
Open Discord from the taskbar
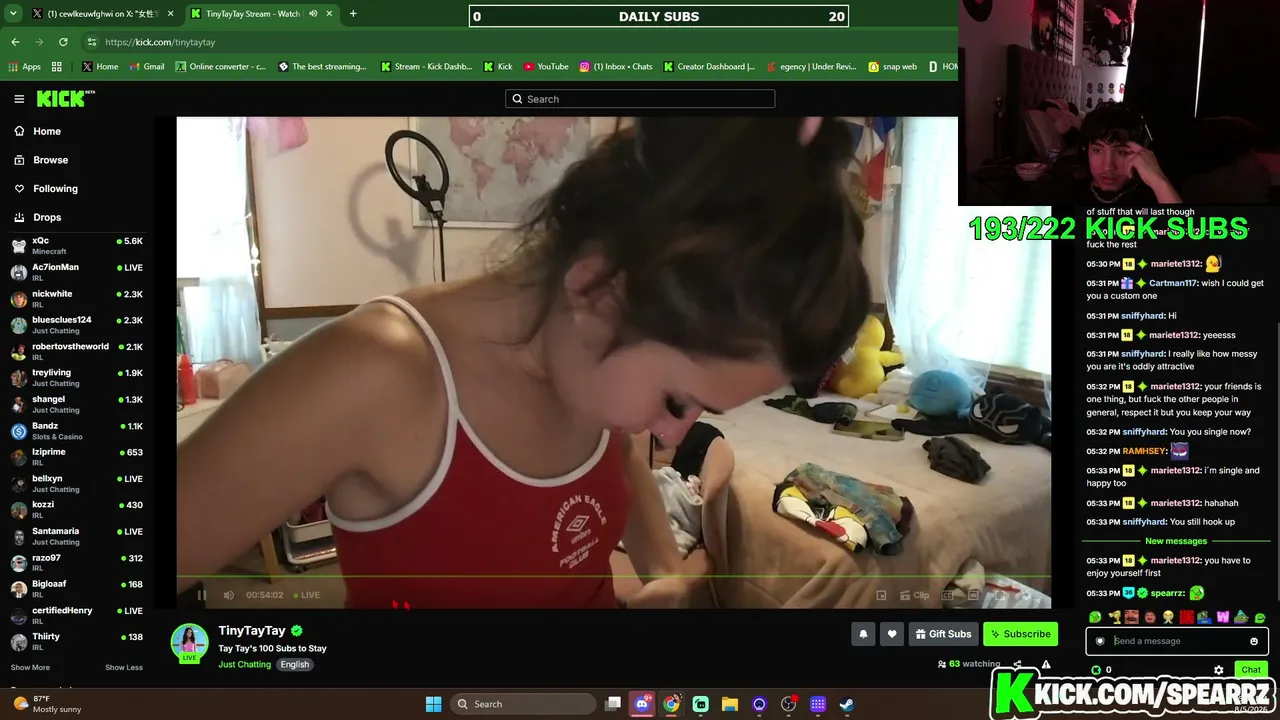coord(643,704)
